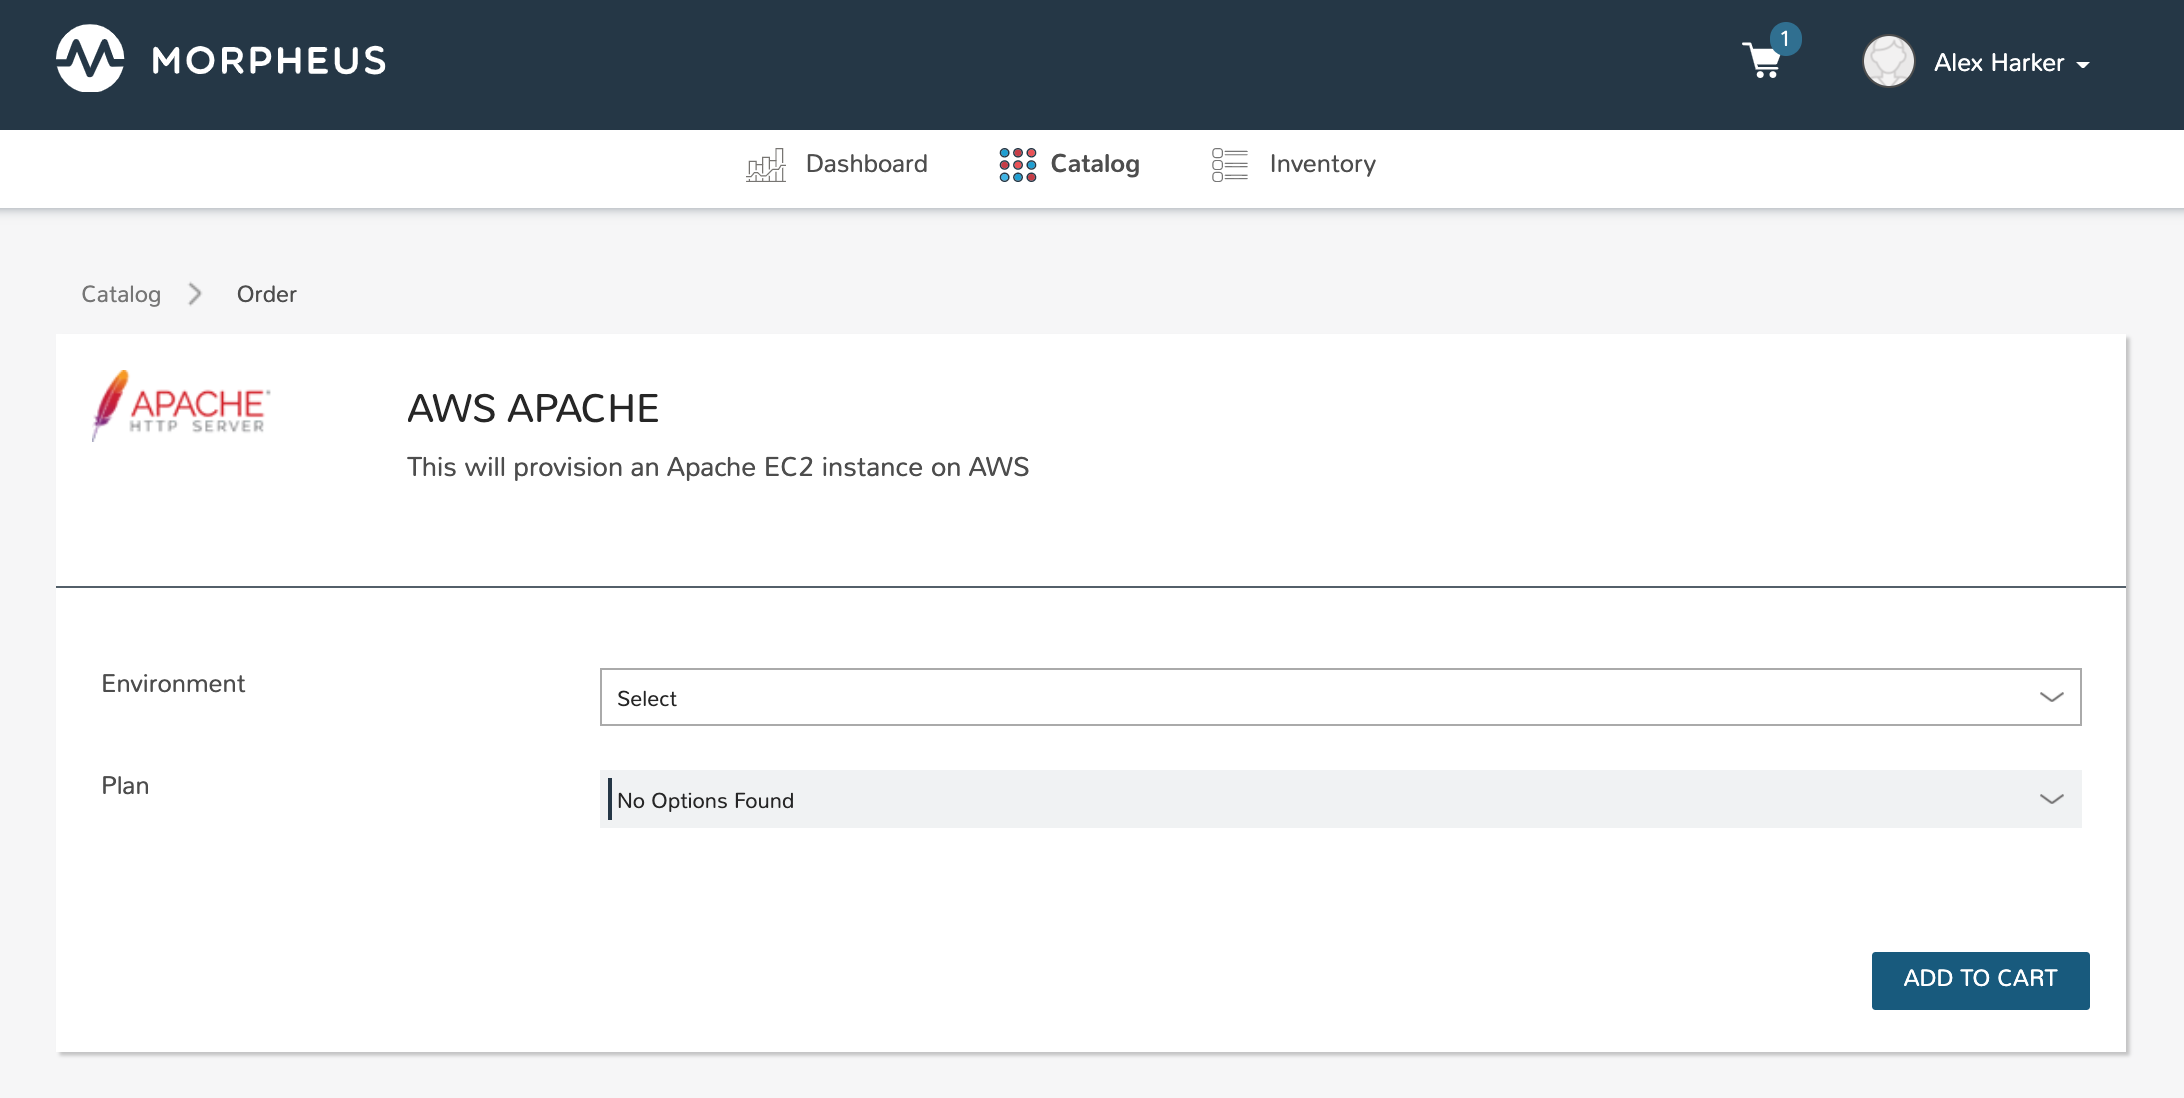Click the Morpheus logo icon

[90, 59]
